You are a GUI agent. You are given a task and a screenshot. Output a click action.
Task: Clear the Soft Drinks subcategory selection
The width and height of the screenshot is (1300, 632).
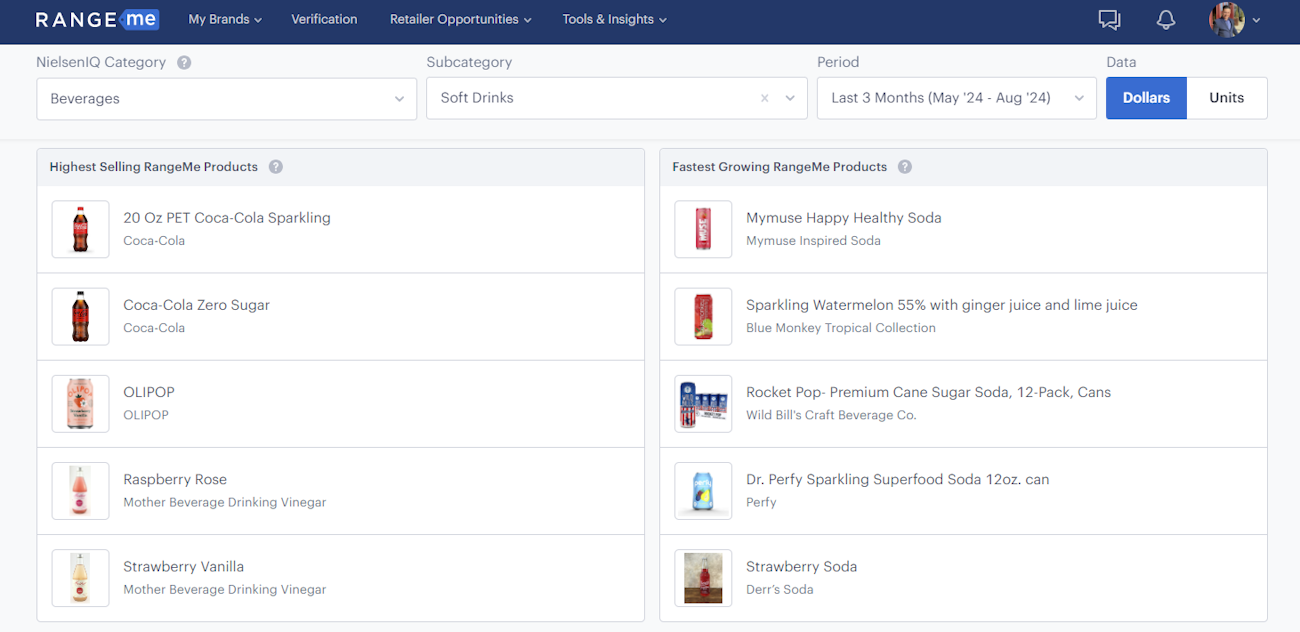(765, 99)
